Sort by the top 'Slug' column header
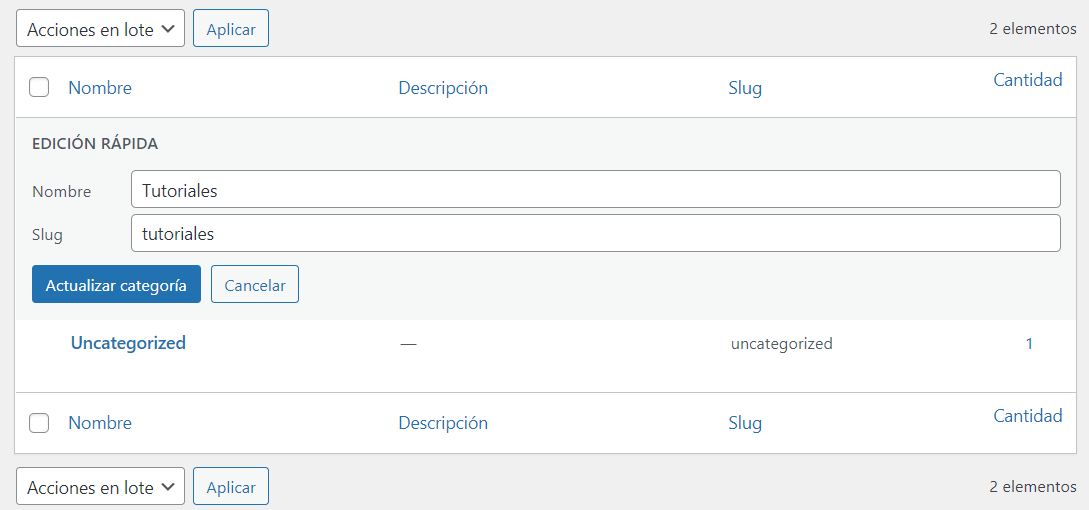The width and height of the screenshot is (1089, 510). coord(745,88)
